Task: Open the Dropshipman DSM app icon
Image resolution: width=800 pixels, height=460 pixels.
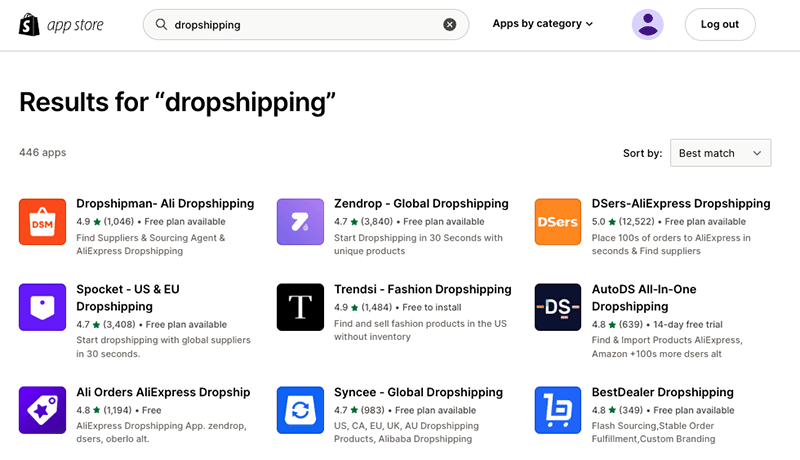Action: 42,222
